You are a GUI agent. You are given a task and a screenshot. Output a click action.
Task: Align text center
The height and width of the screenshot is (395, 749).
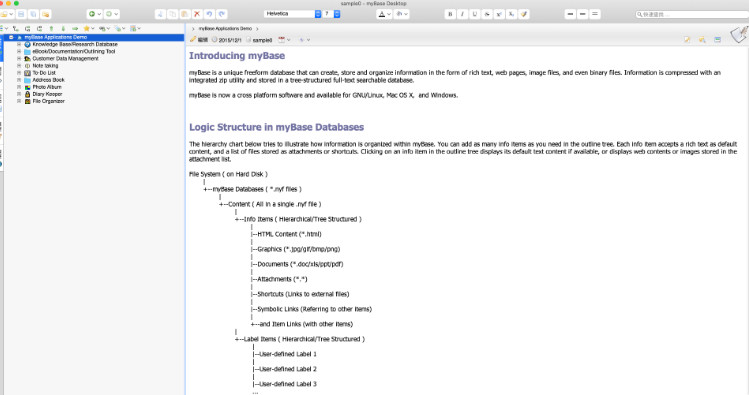(582, 14)
